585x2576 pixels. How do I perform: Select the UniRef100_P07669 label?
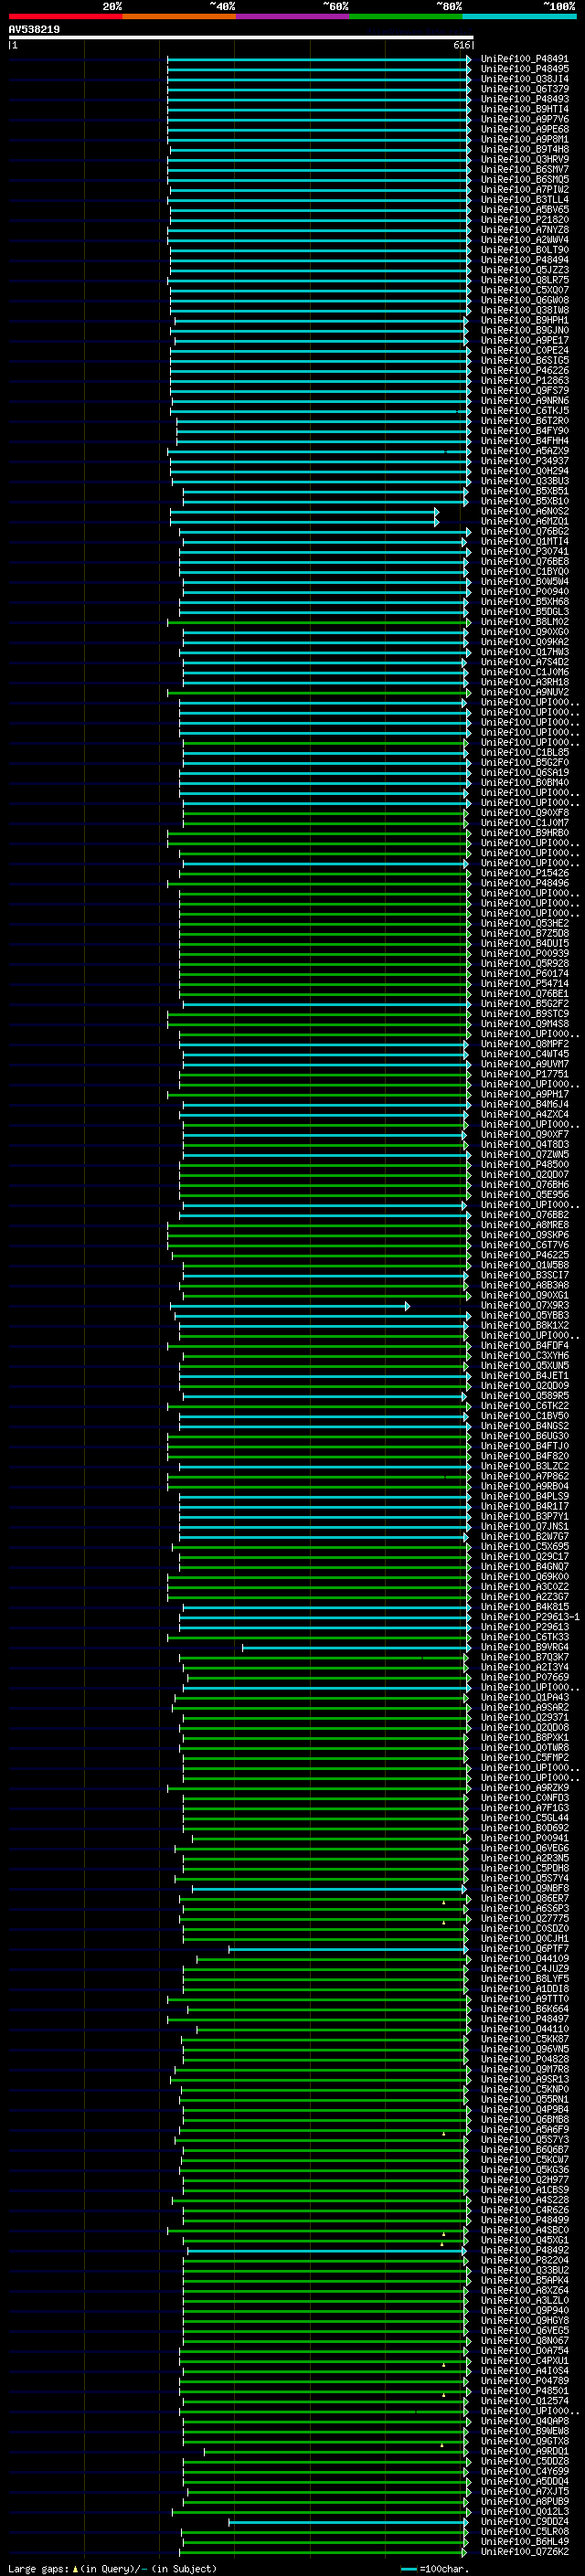coord(525,1678)
